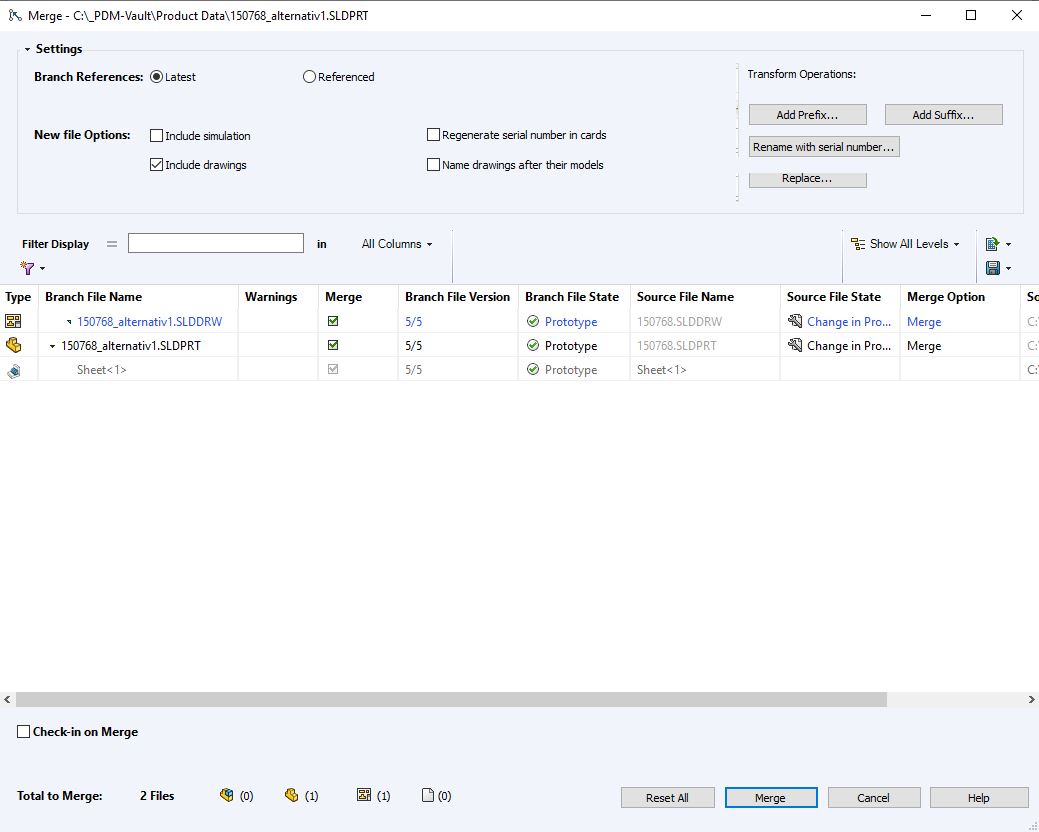Click the export list icon

(992, 244)
